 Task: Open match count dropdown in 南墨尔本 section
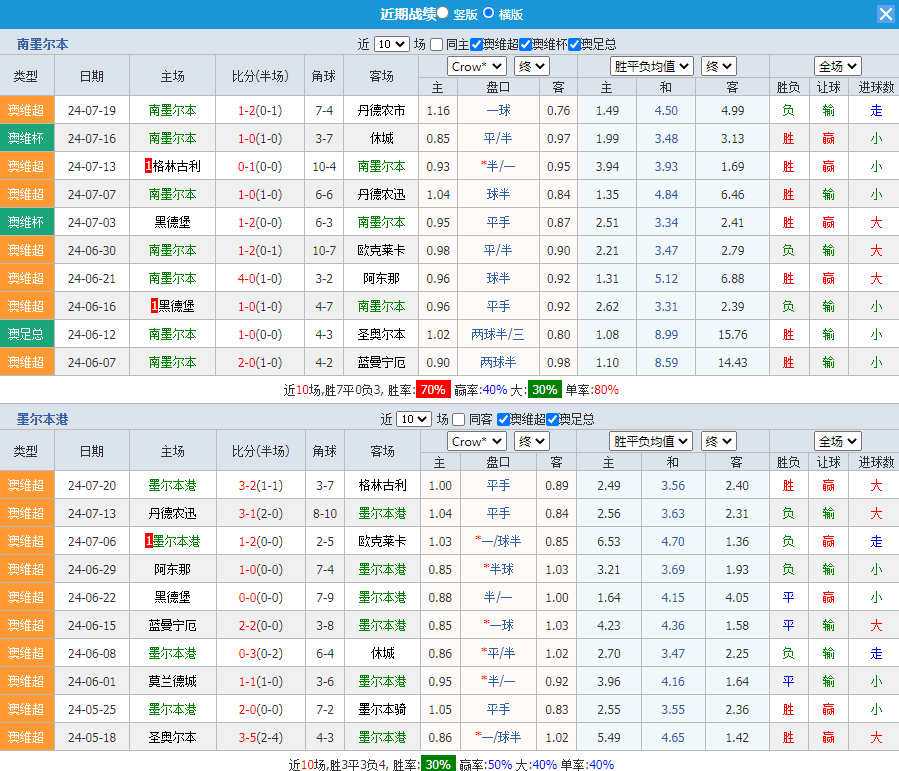tap(391, 44)
